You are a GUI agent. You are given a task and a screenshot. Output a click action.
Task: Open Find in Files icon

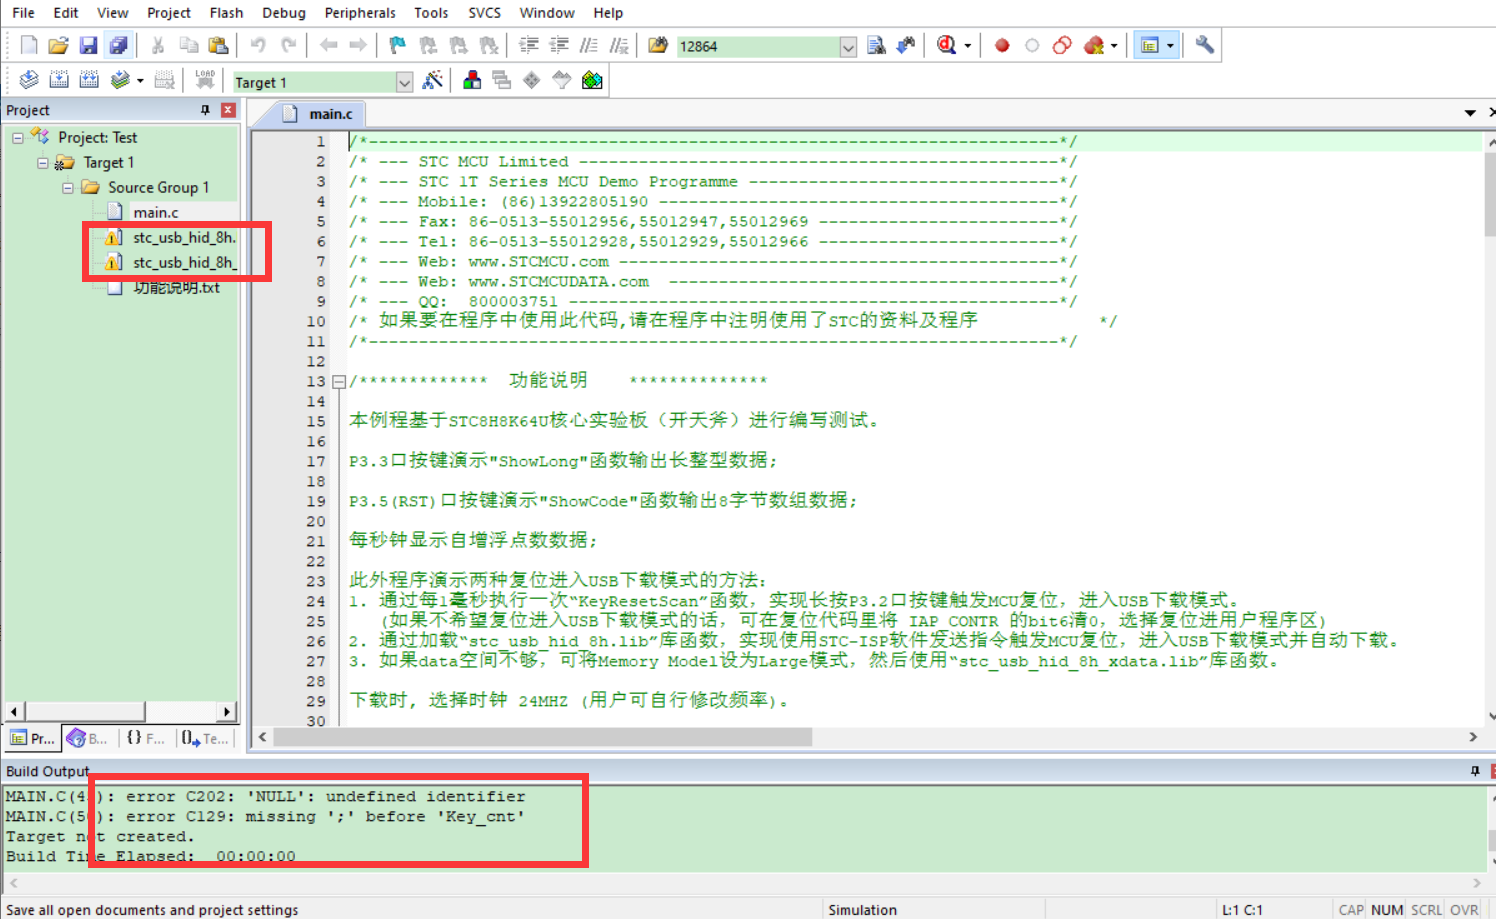[658, 45]
